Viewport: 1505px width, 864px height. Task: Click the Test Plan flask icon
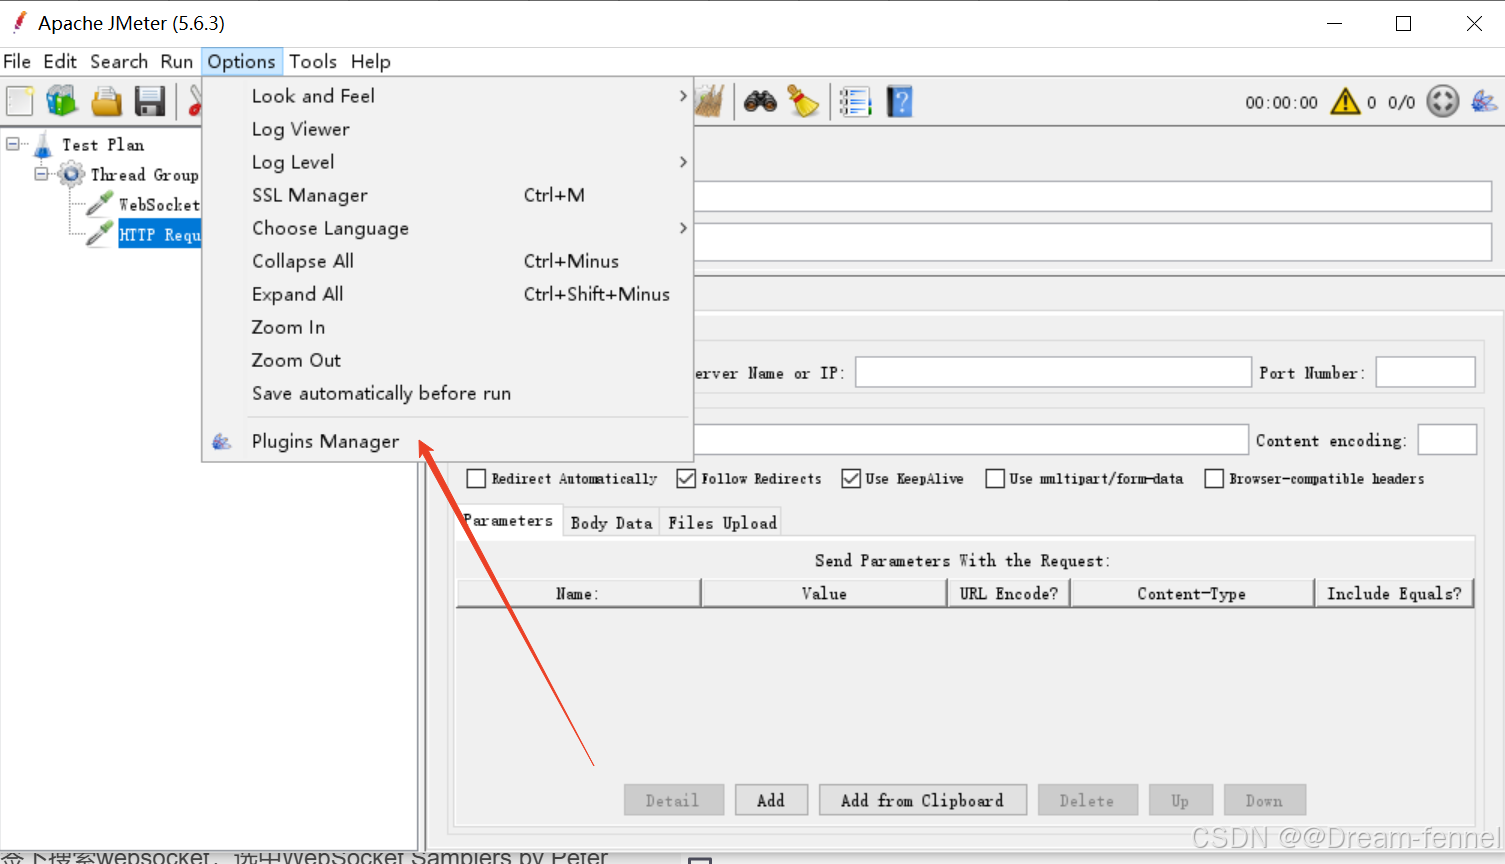point(43,145)
